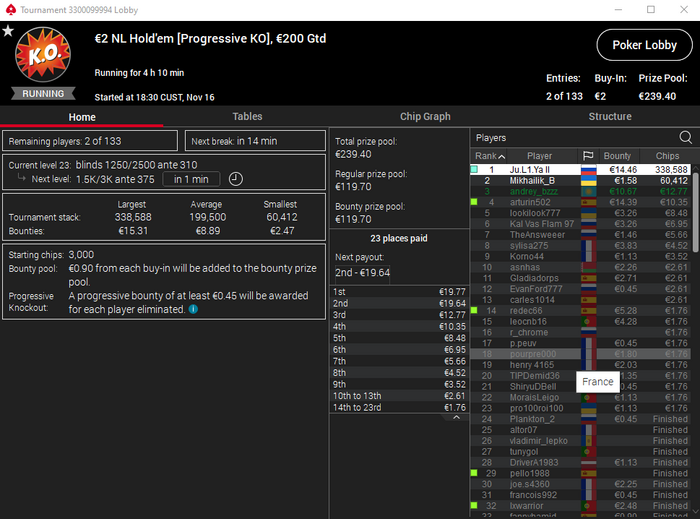Click the green marker beside arturin502

[474, 202]
